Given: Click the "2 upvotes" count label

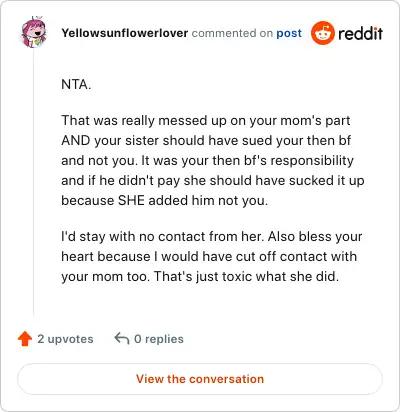Looking at the screenshot, I should tap(65, 339).
